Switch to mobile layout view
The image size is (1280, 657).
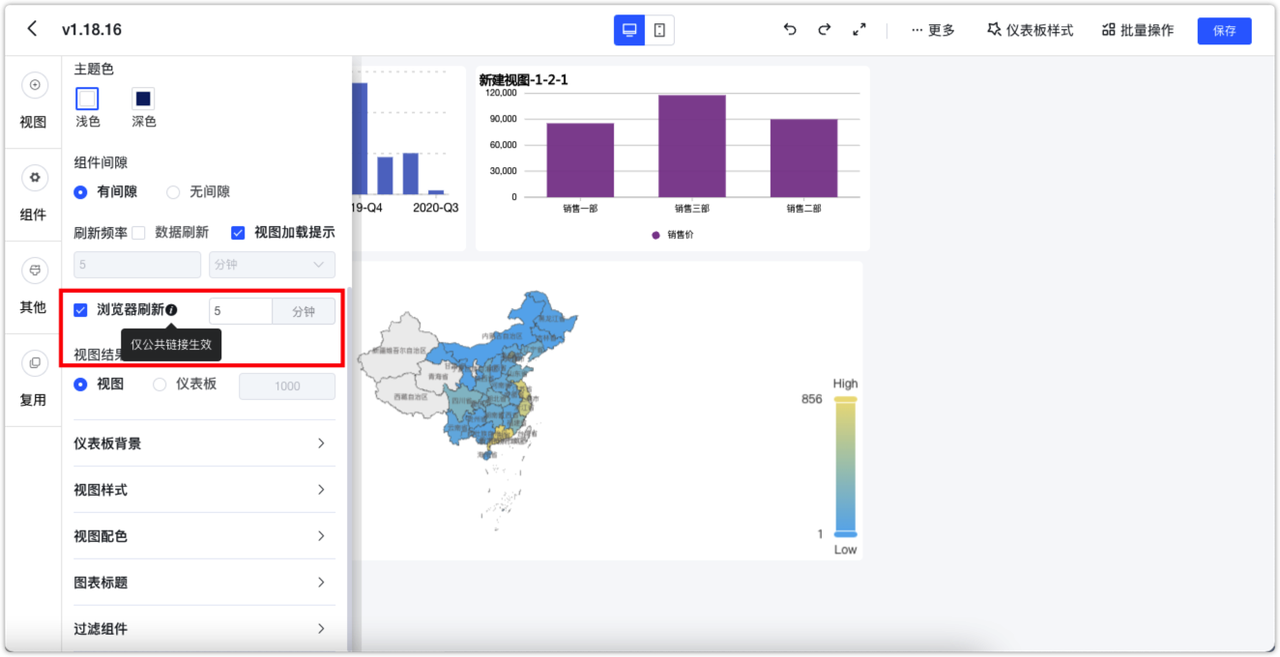coord(660,30)
